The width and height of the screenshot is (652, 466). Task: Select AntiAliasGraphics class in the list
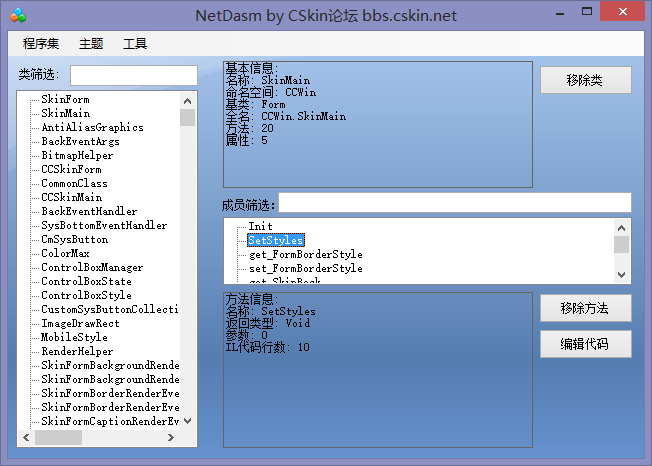92,128
